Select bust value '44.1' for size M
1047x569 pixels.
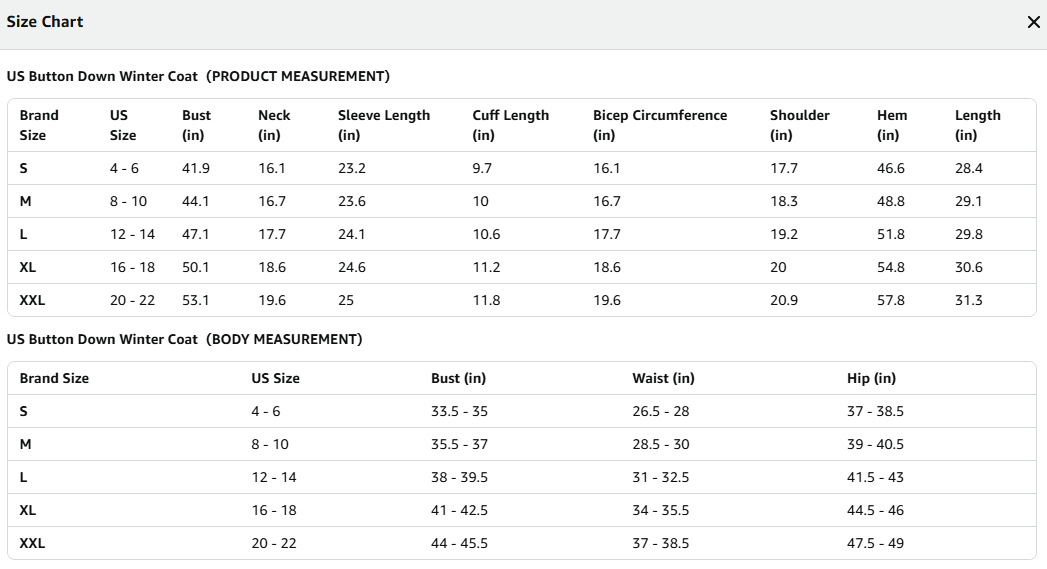pos(196,201)
